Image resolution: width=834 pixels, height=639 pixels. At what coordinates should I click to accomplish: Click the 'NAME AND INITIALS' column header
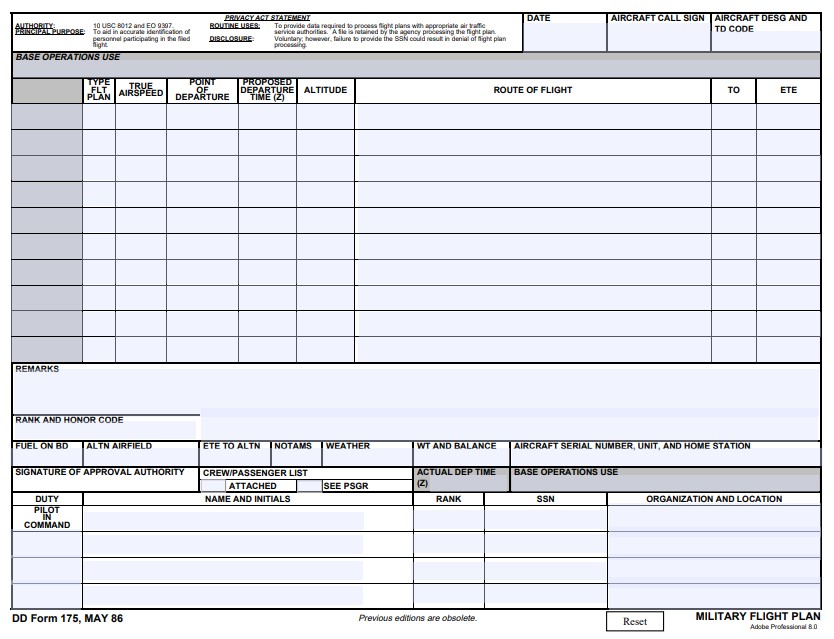pyautogui.click(x=247, y=499)
